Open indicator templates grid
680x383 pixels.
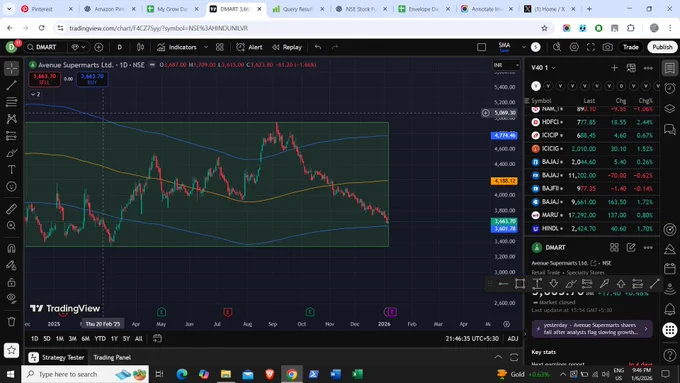click(220, 47)
